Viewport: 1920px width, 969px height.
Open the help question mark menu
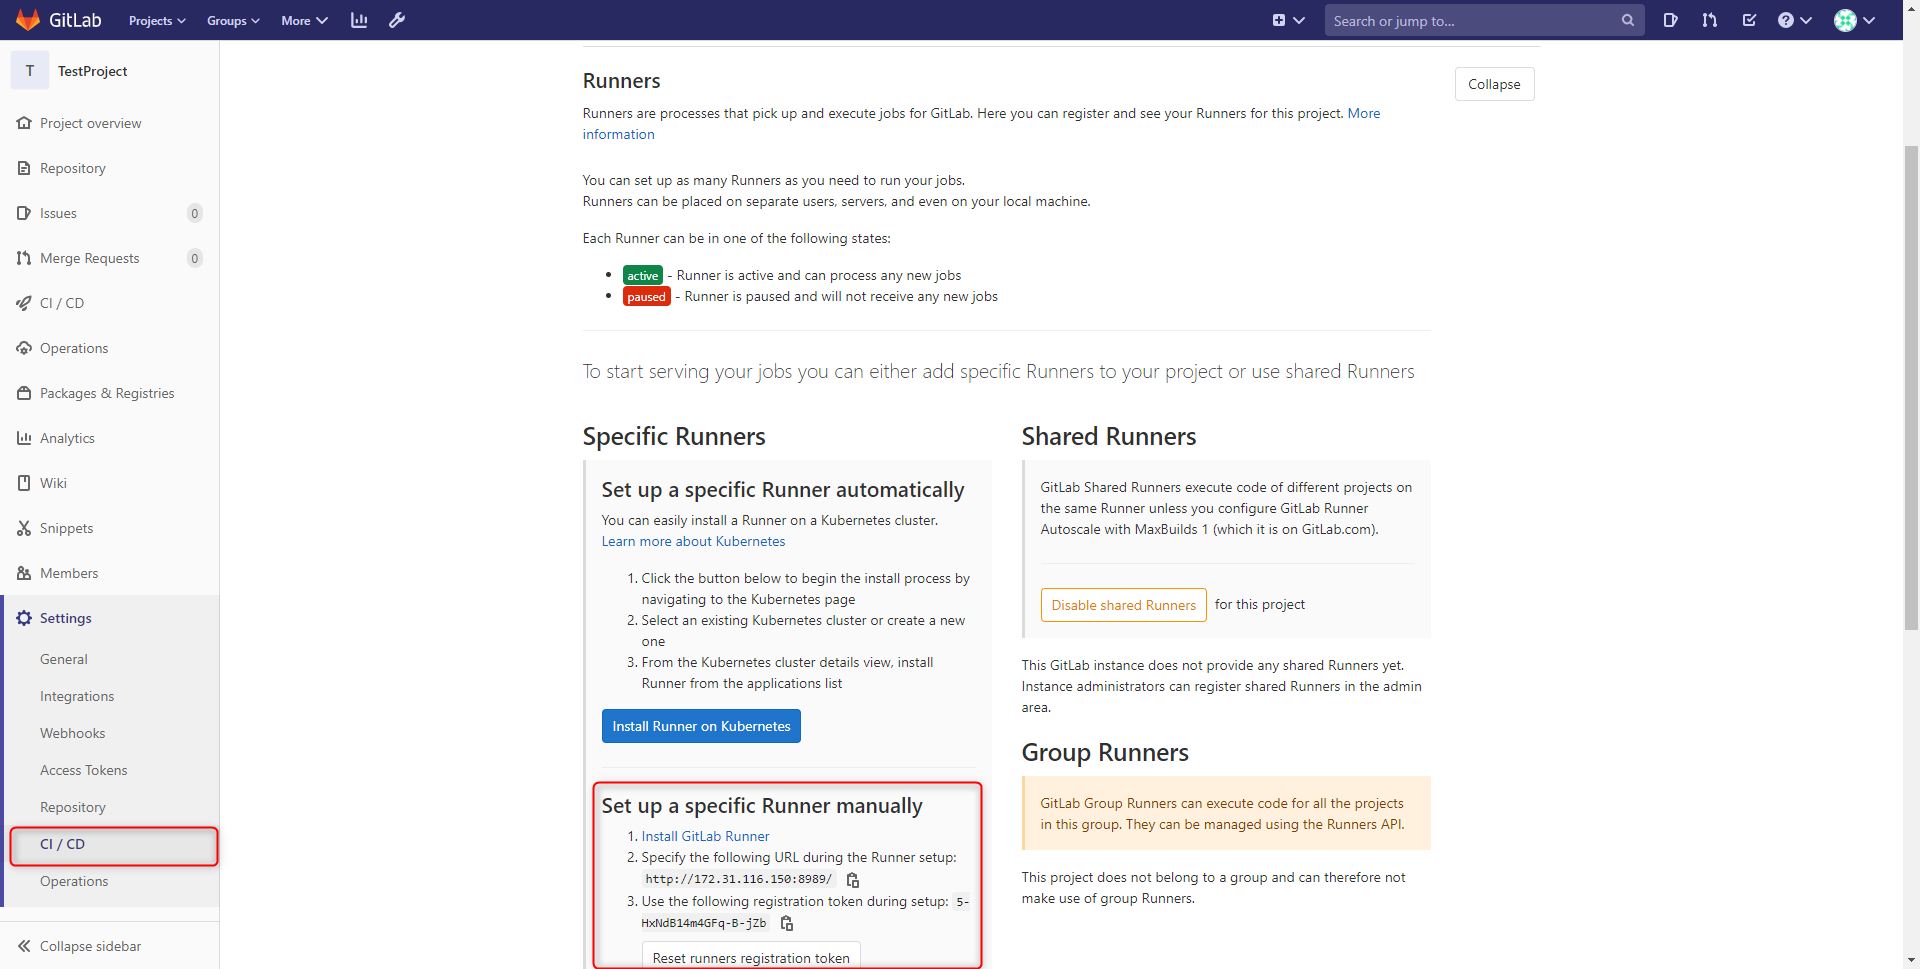pos(1794,20)
